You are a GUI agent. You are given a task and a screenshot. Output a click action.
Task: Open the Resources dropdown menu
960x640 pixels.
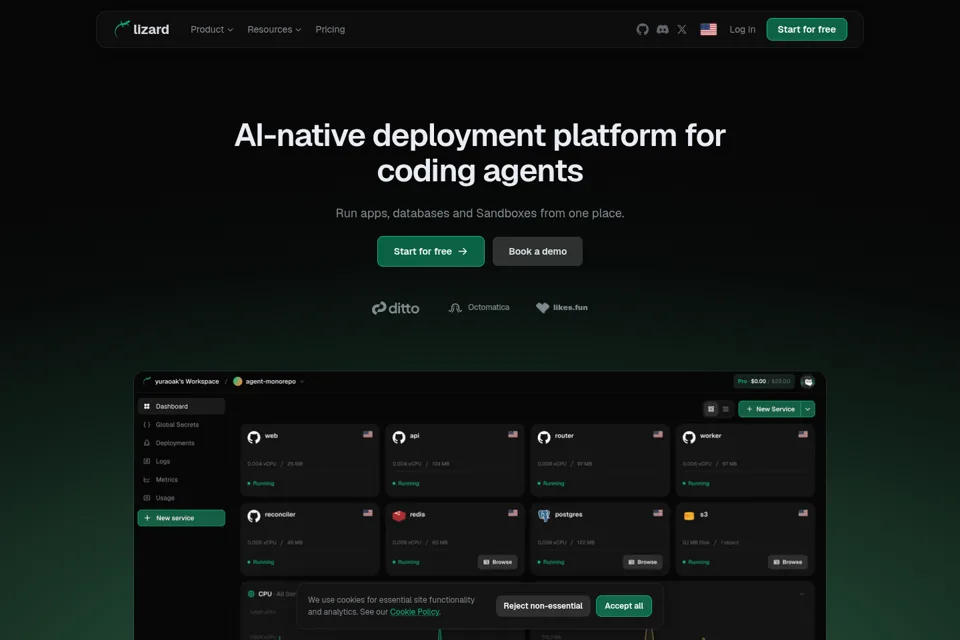pos(274,29)
